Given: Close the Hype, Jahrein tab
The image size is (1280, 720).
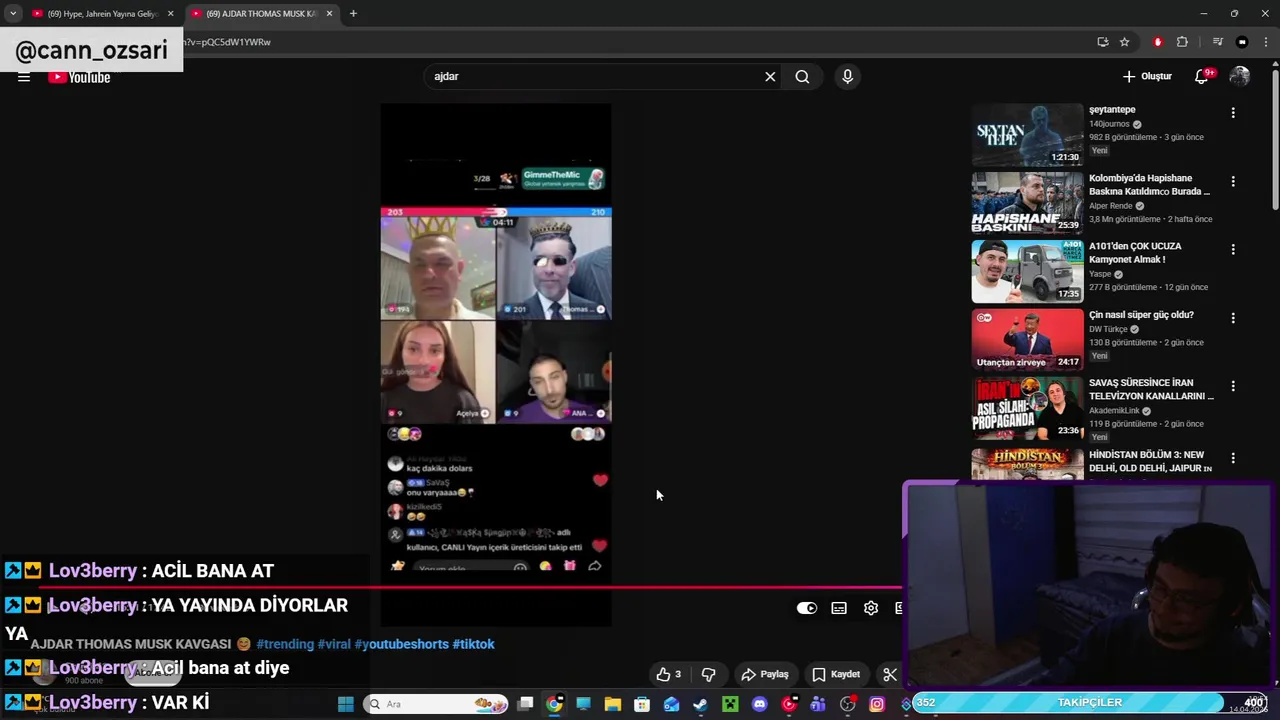Looking at the screenshot, I should (x=170, y=14).
